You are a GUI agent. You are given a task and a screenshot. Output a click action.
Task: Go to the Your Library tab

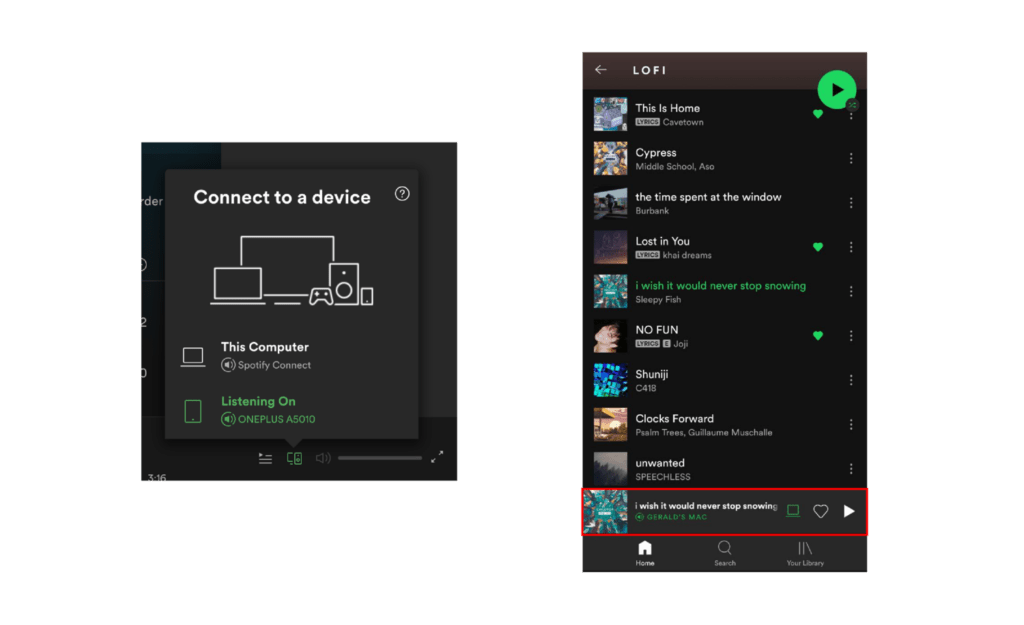pos(805,553)
